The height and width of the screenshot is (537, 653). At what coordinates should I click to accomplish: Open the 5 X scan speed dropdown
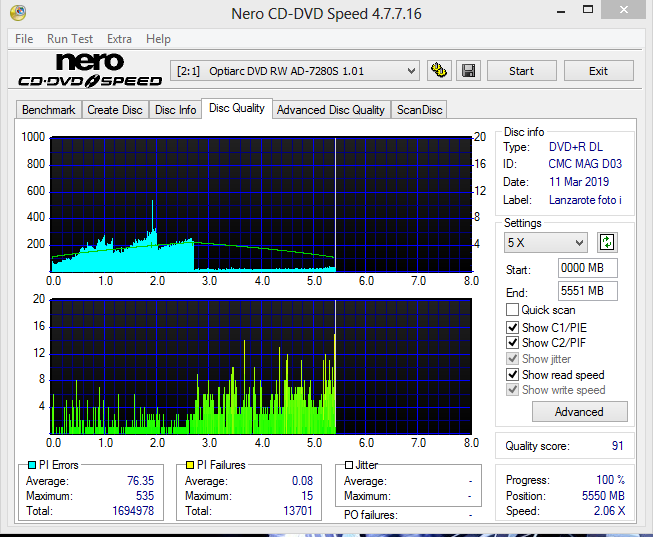pyautogui.click(x=546, y=242)
